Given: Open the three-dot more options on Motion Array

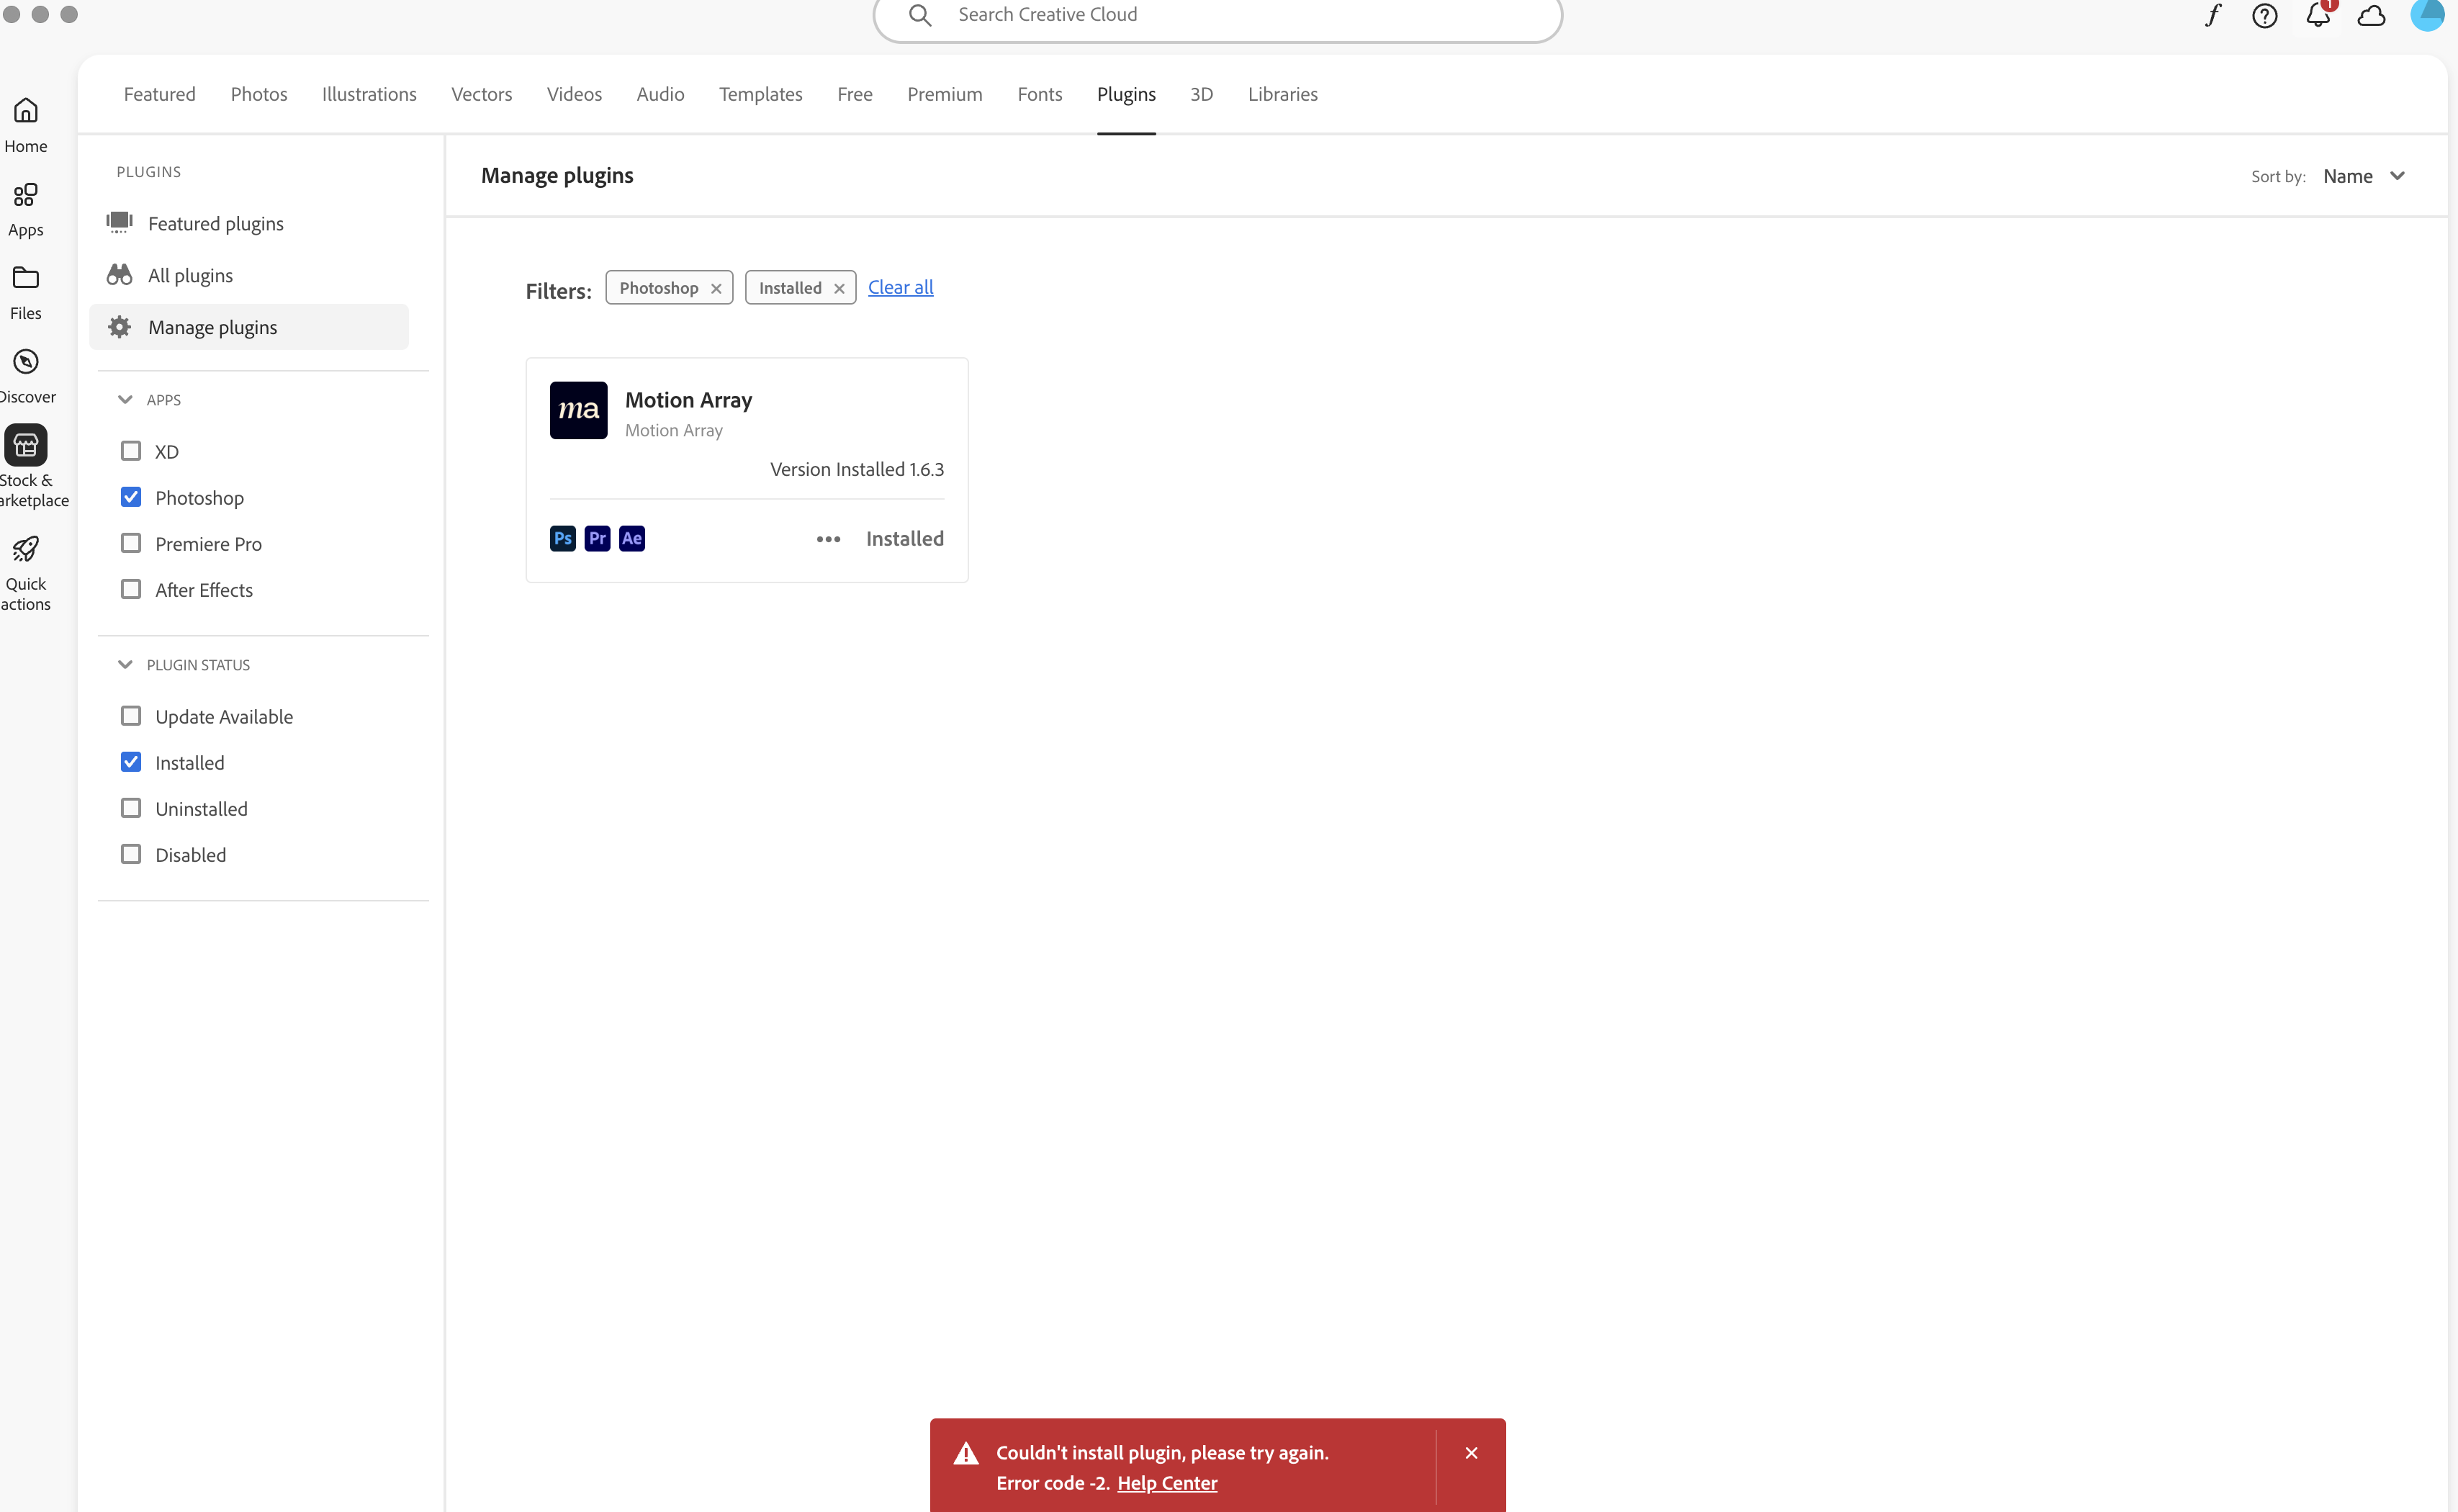Looking at the screenshot, I should [x=828, y=539].
